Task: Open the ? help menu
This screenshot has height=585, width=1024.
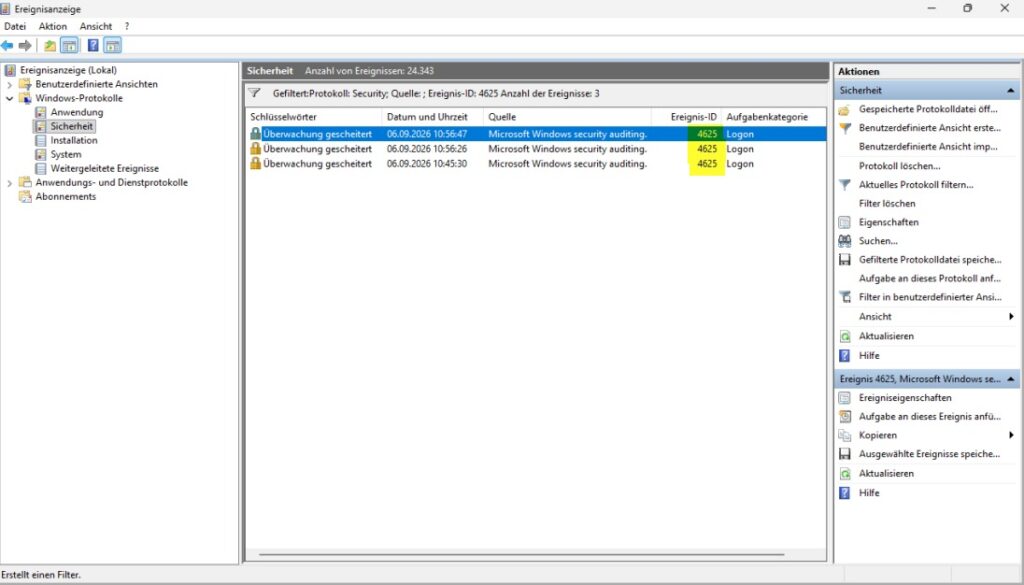Action: pos(127,26)
